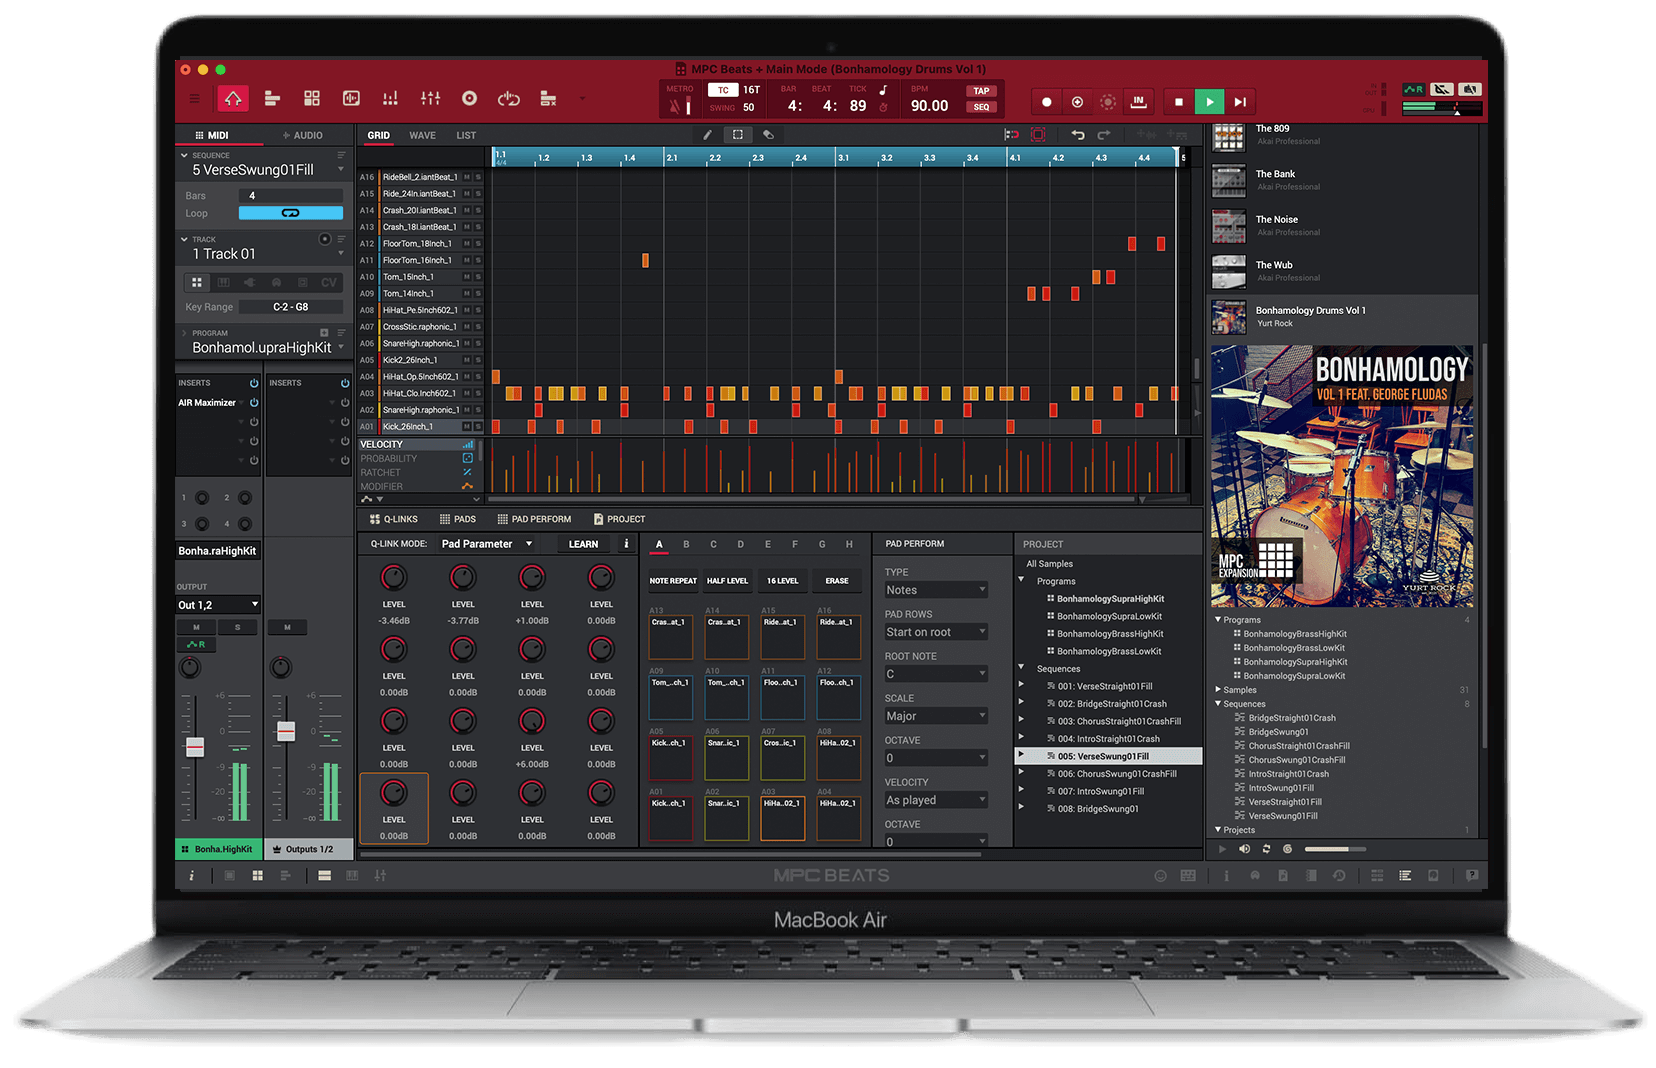
Task: Open the pad mute mode icon
Action: pos(548,98)
